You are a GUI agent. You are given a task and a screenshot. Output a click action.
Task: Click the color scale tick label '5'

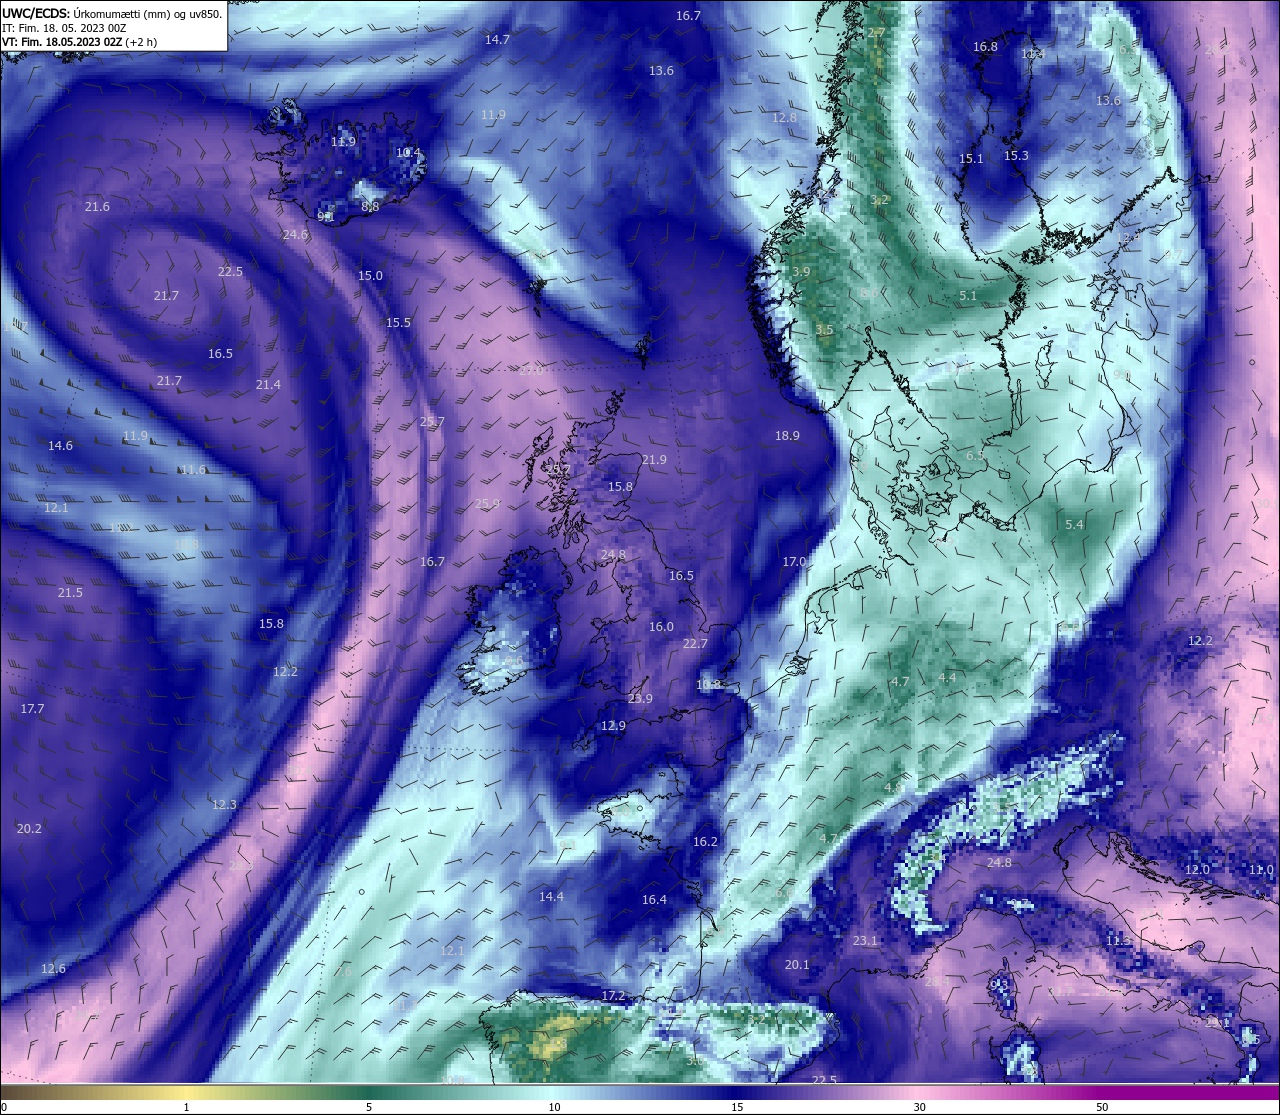(x=369, y=1107)
